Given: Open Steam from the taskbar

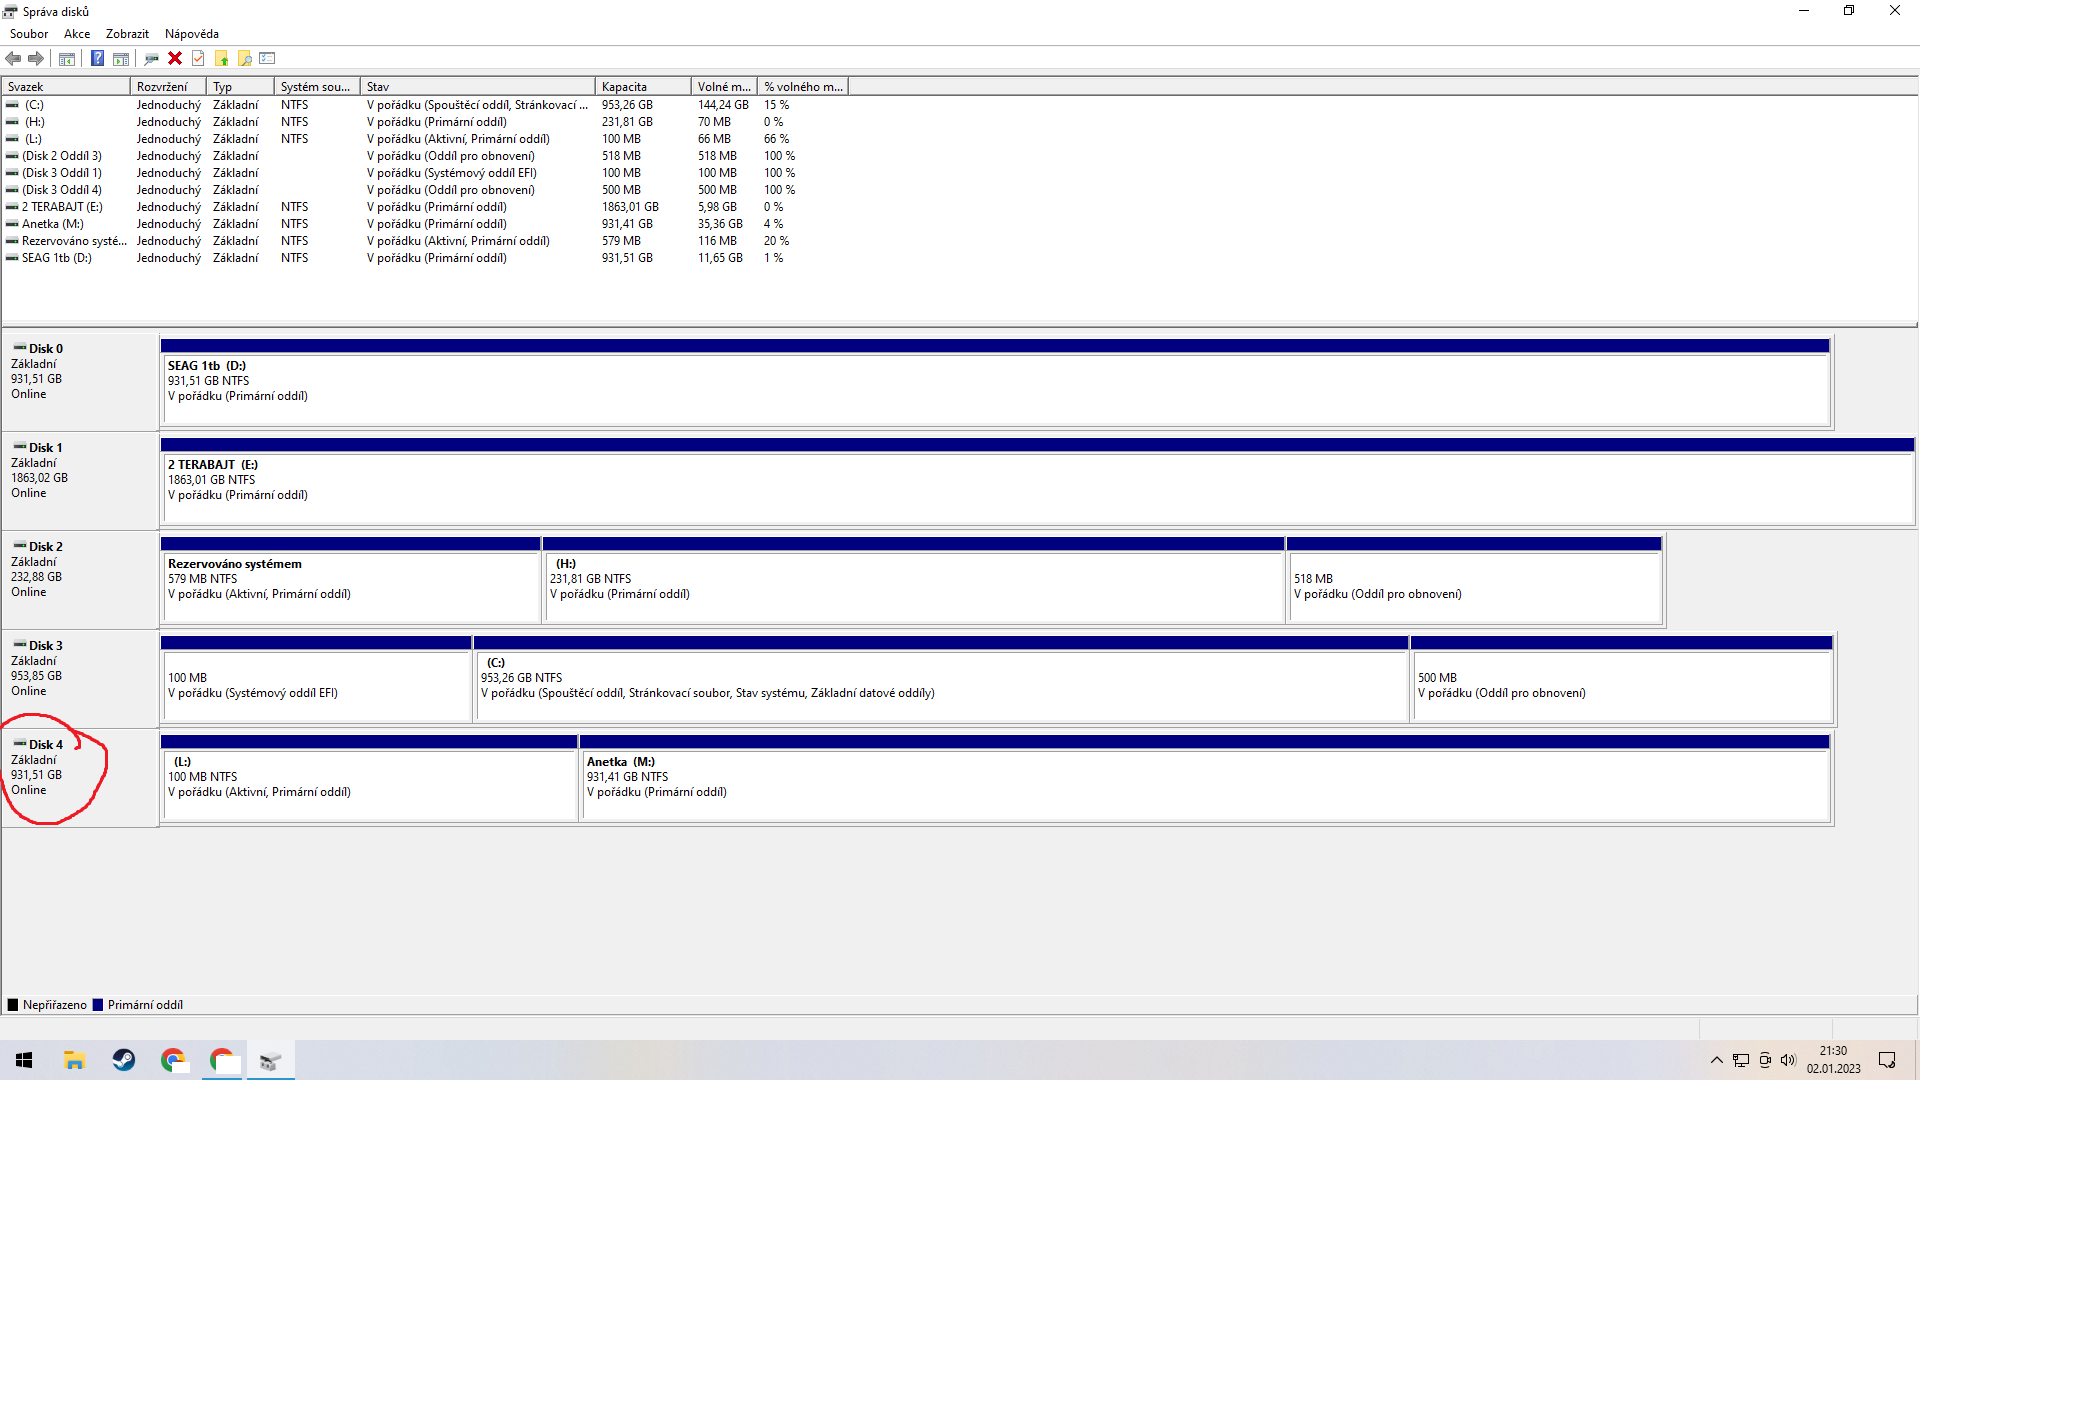Looking at the screenshot, I should click(x=124, y=1060).
